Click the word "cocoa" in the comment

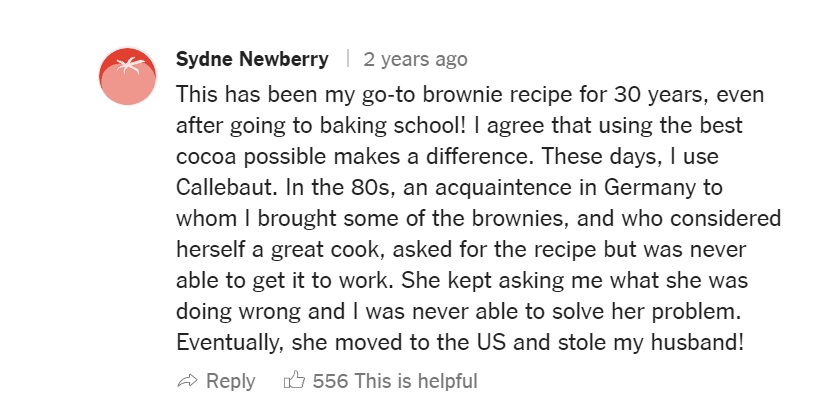(205, 156)
